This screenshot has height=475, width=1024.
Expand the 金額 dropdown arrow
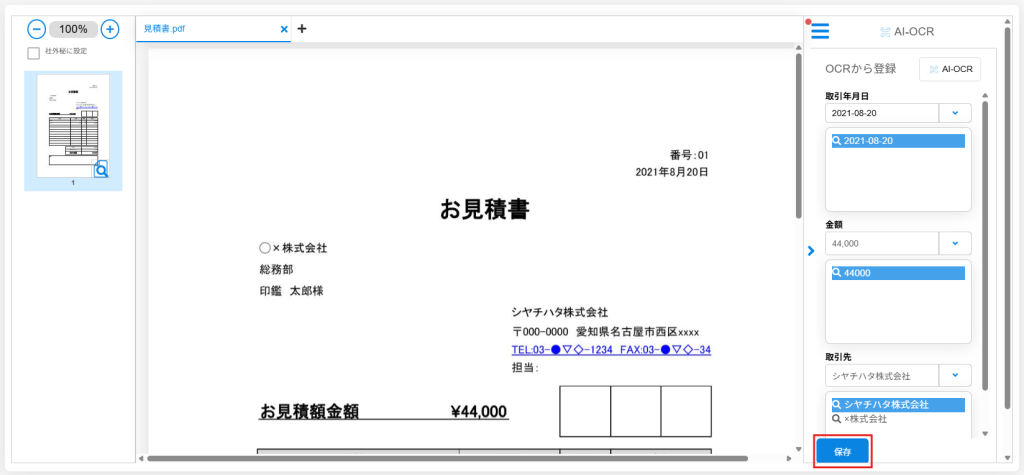[955, 243]
